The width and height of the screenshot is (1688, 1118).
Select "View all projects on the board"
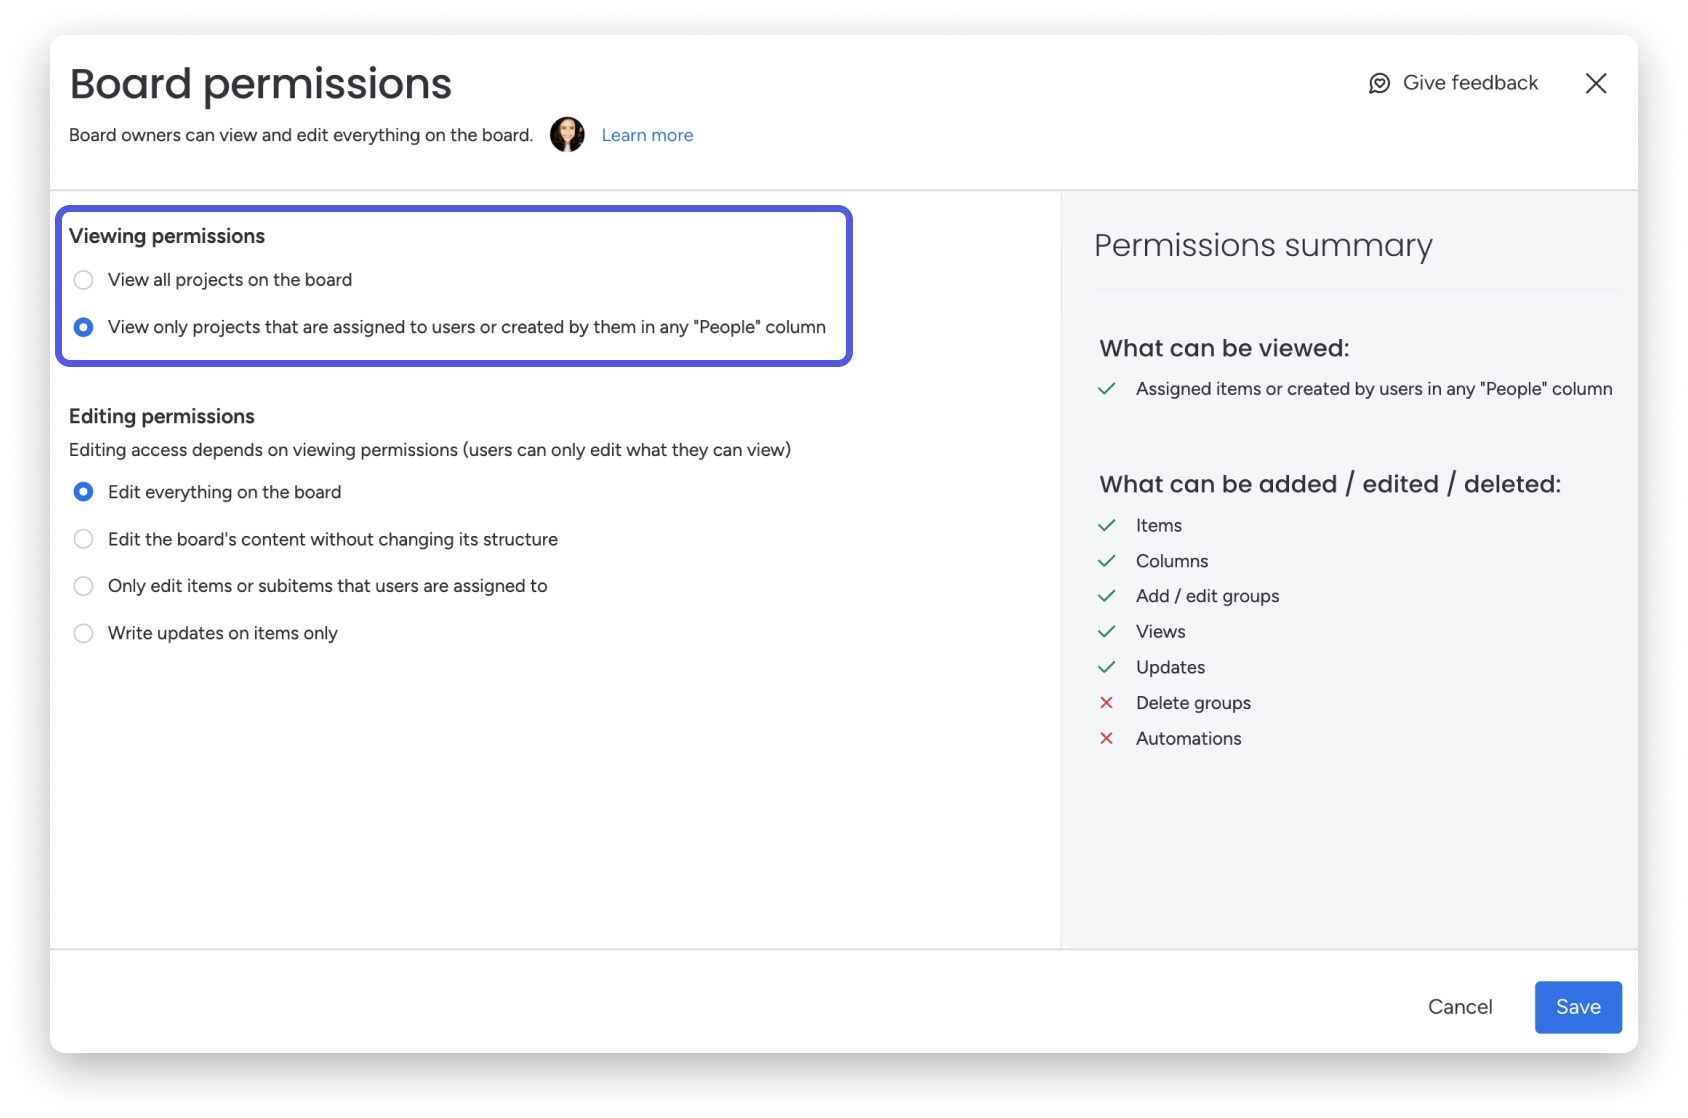pos(83,280)
